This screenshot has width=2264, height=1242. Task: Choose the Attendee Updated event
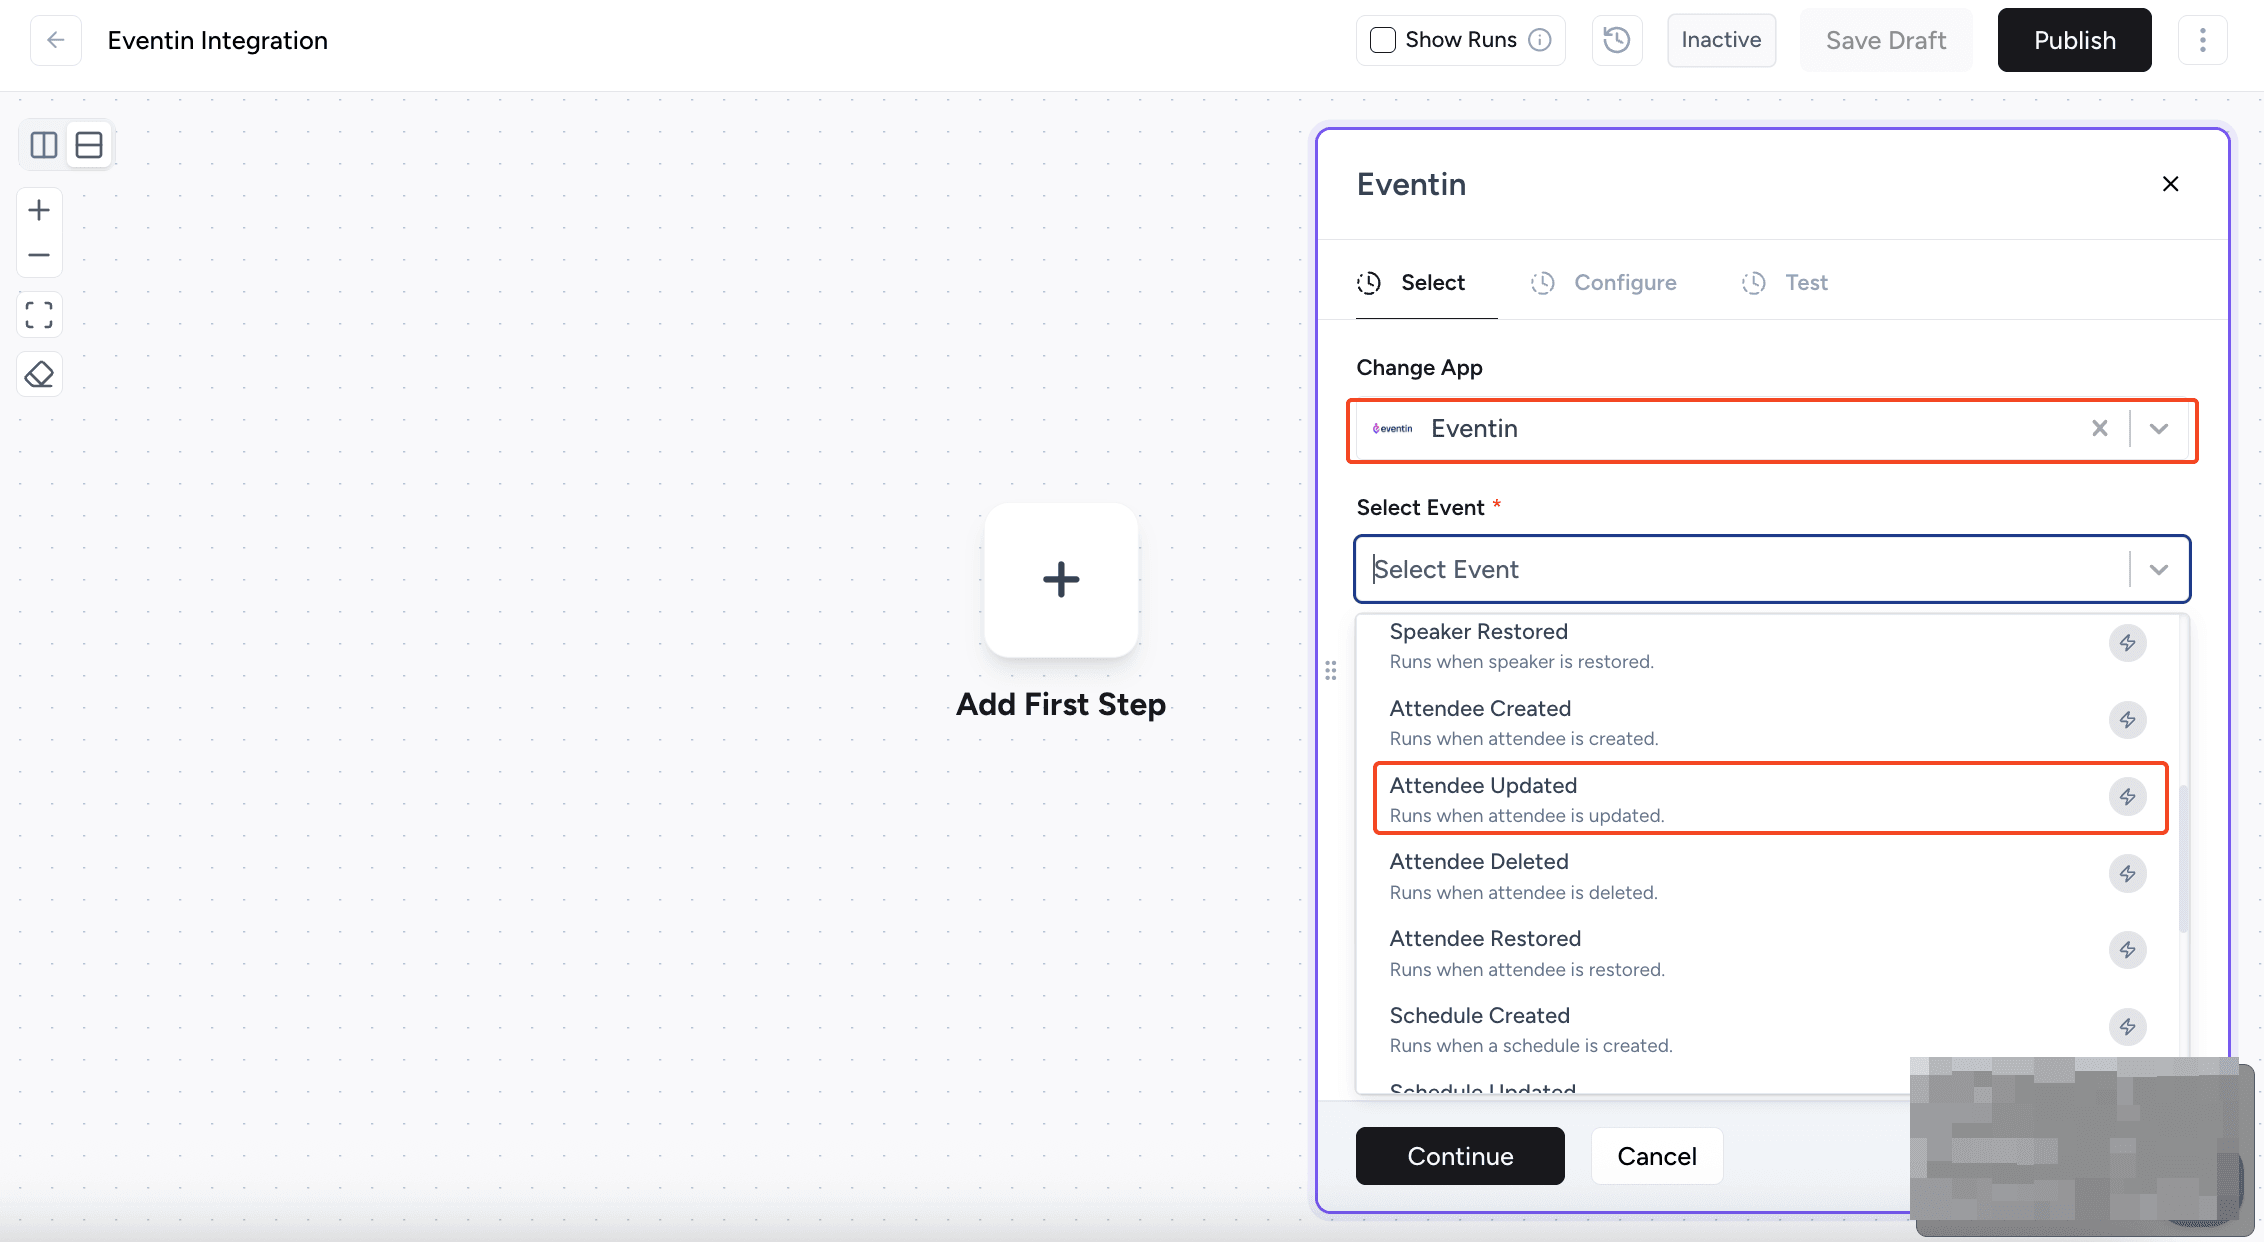(1771, 798)
